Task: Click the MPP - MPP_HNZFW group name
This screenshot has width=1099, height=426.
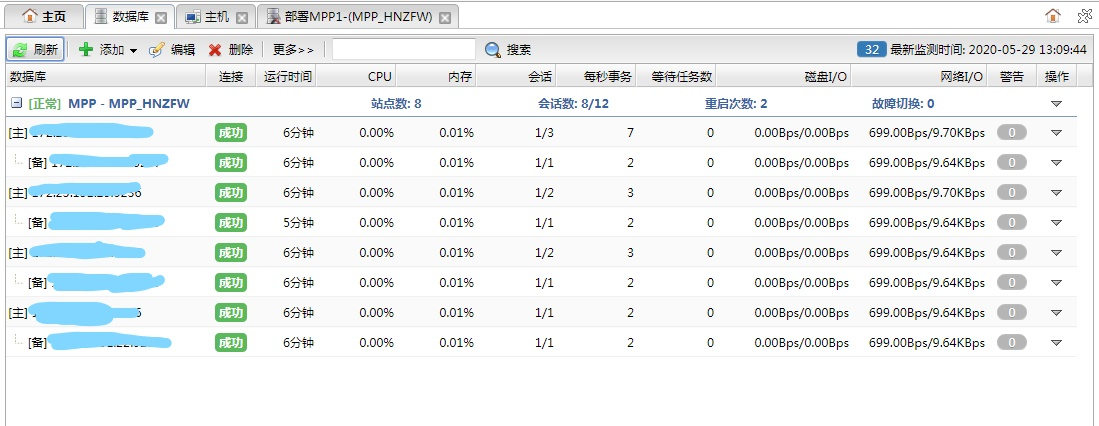Action: click(x=128, y=104)
